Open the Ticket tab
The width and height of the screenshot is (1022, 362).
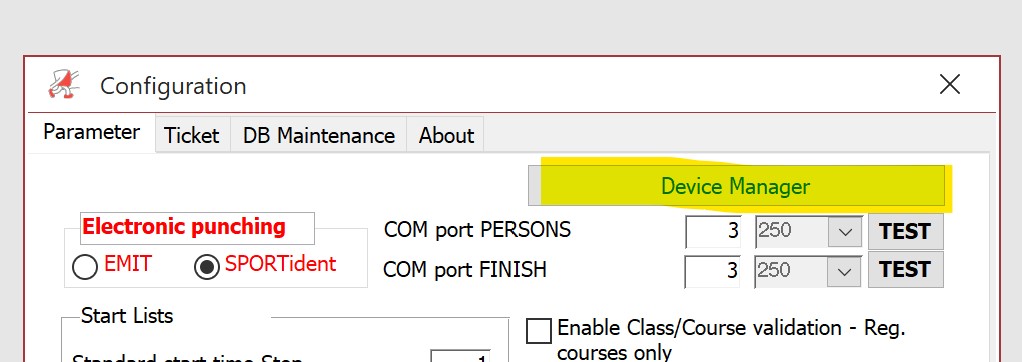point(192,135)
